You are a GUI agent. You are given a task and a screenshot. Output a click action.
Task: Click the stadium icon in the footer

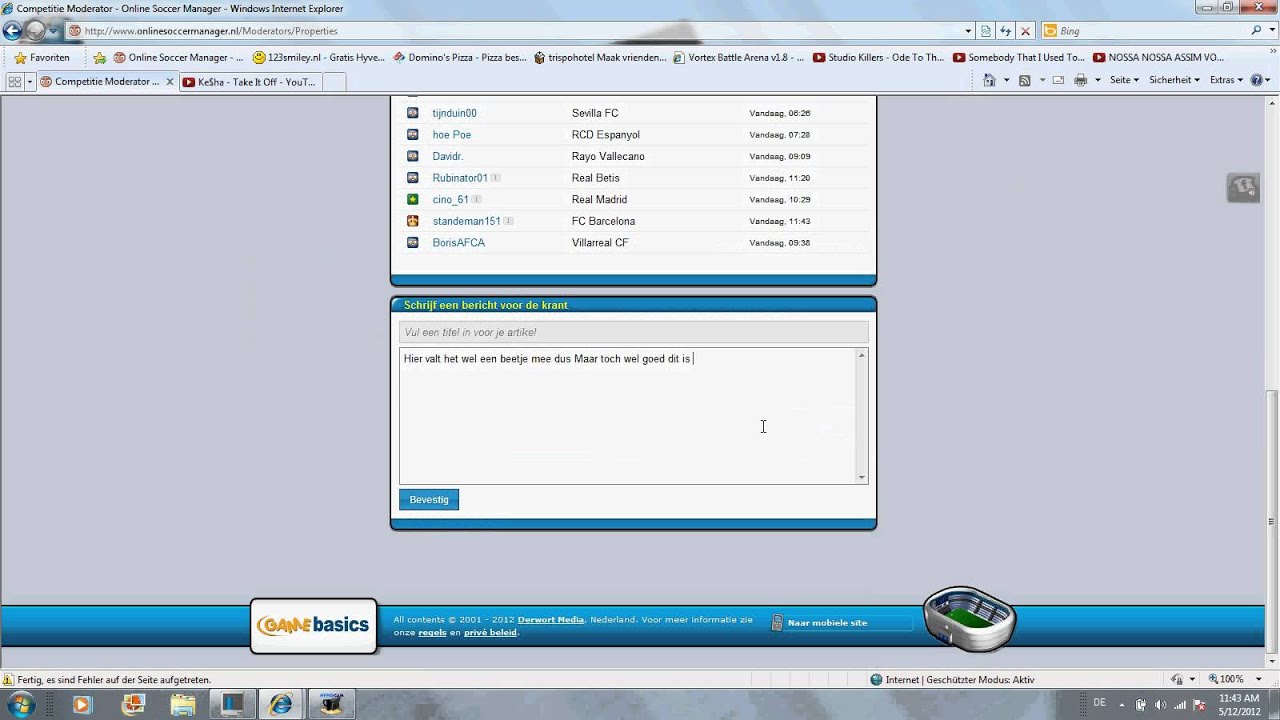click(x=968, y=618)
